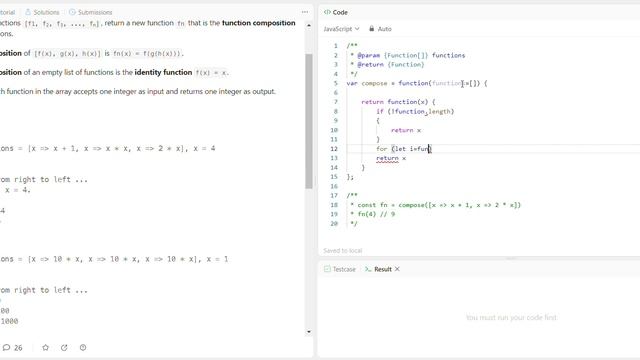Click the down arrow of description scrollbar
The width and height of the screenshot is (640, 360).
click(x=309, y=332)
